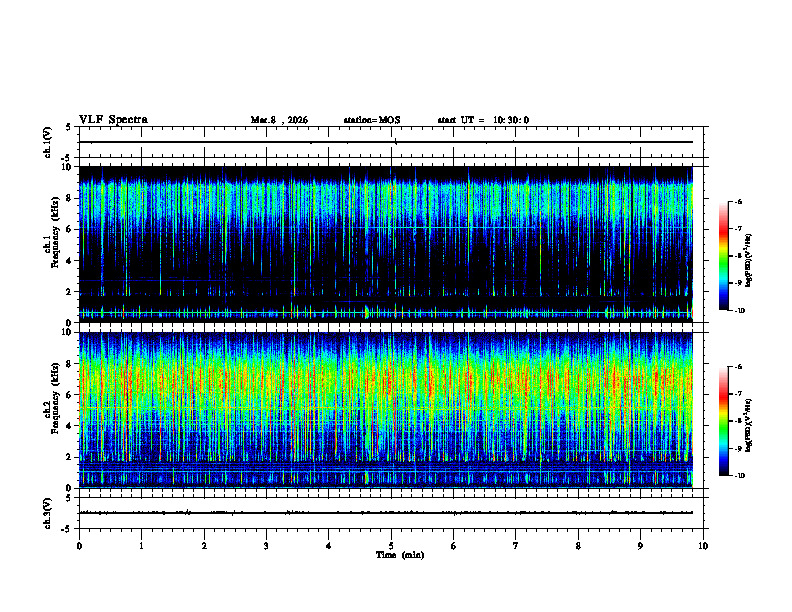The height and width of the screenshot is (612, 792).
Task: Click the "8" kHz tick on ch.2 frequency axis
Action: [x=70, y=364]
